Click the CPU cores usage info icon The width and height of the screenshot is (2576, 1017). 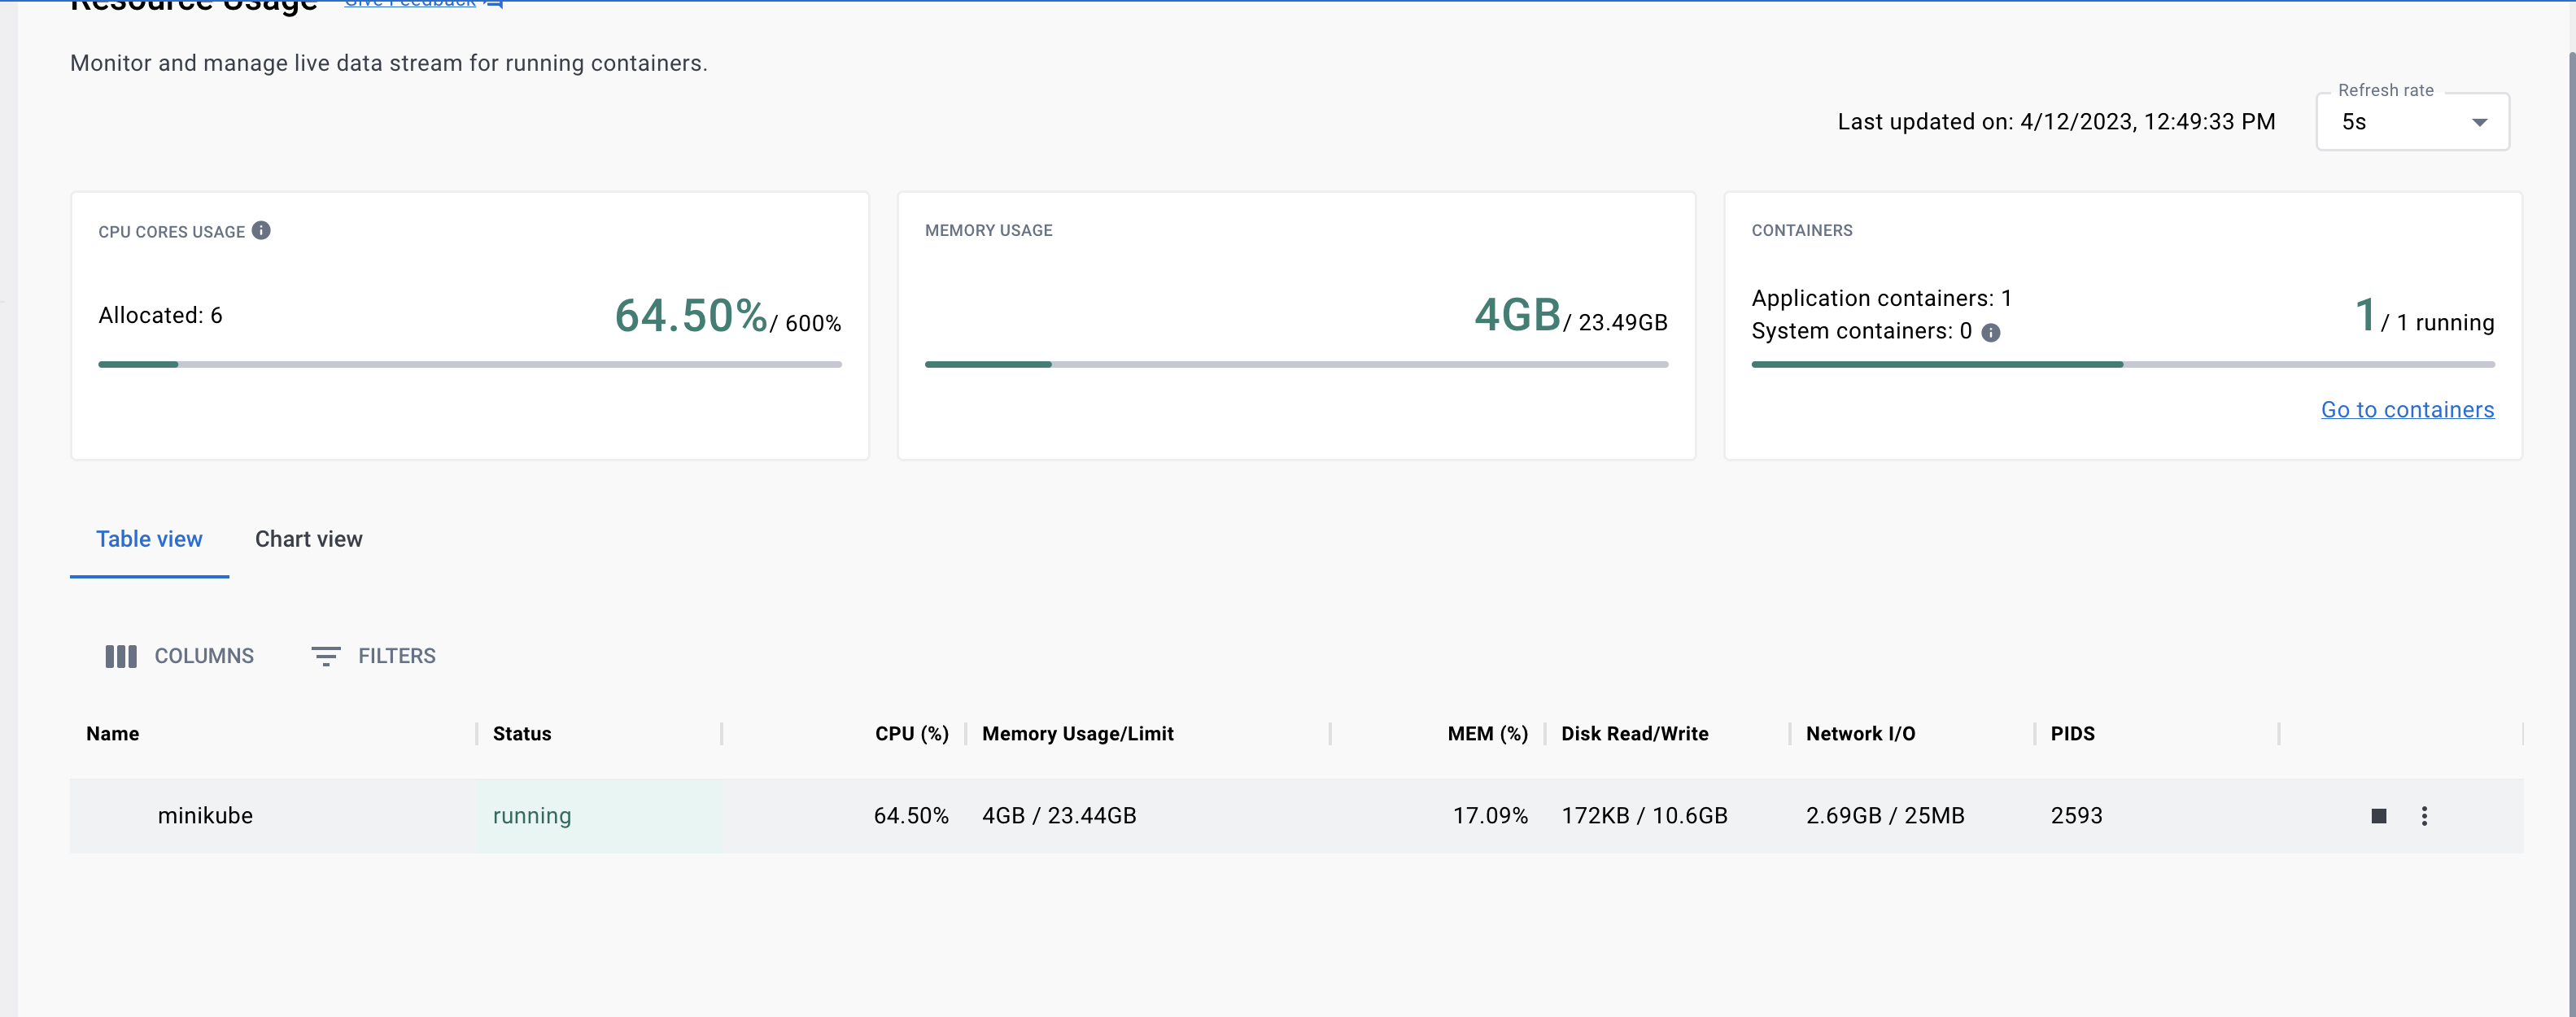click(261, 230)
